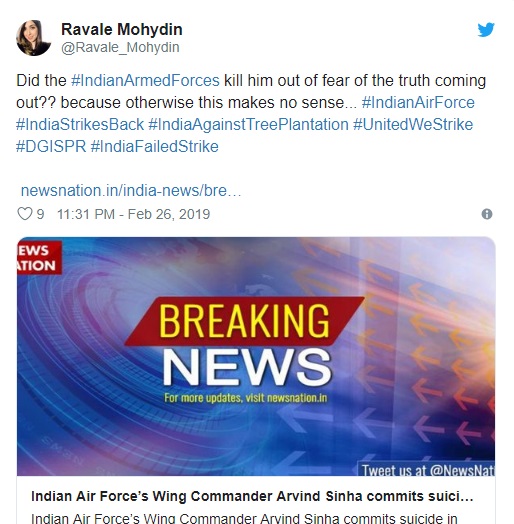Viewport: 514px width, 524px height.
Task: Click the Twitter bird logo icon
Action: tap(486, 29)
